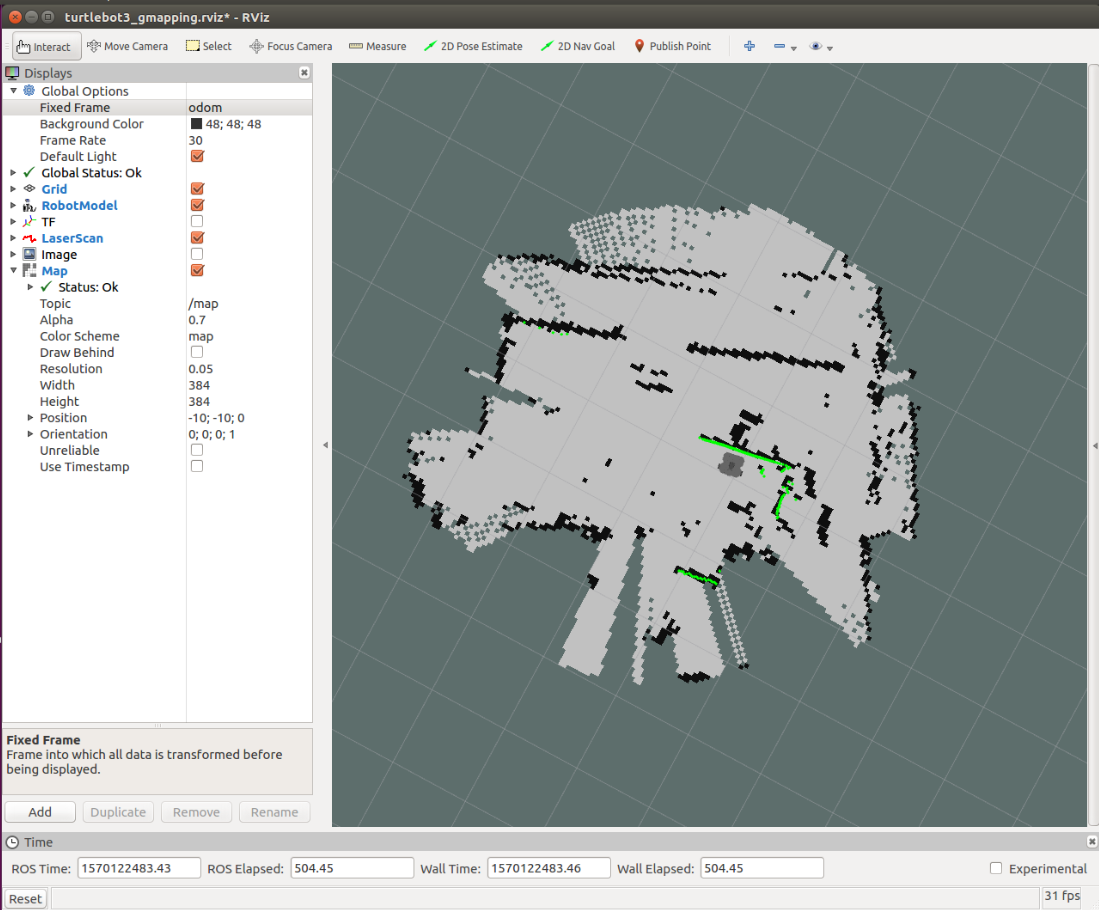Click the clock icon in Time panel
This screenshot has height=910, width=1099.
[x=12, y=842]
